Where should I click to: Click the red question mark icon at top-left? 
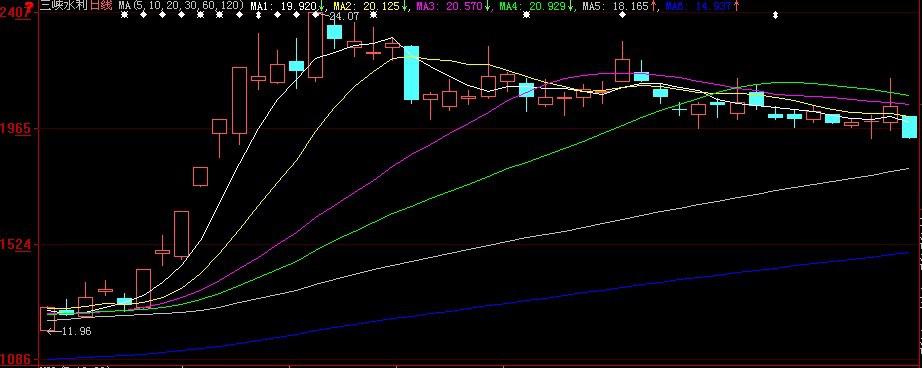(28, 5)
